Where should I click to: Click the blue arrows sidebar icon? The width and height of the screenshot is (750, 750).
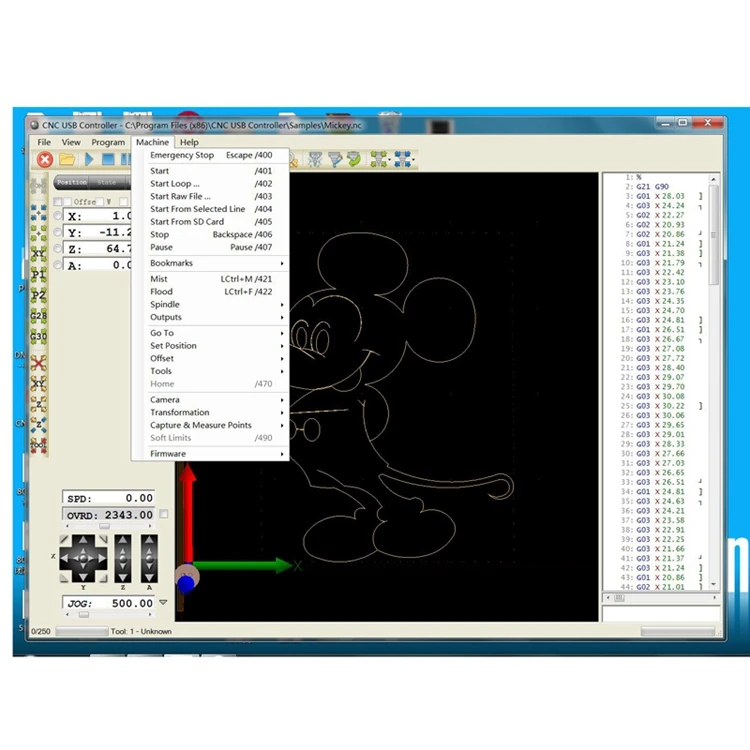[x=39, y=212]
